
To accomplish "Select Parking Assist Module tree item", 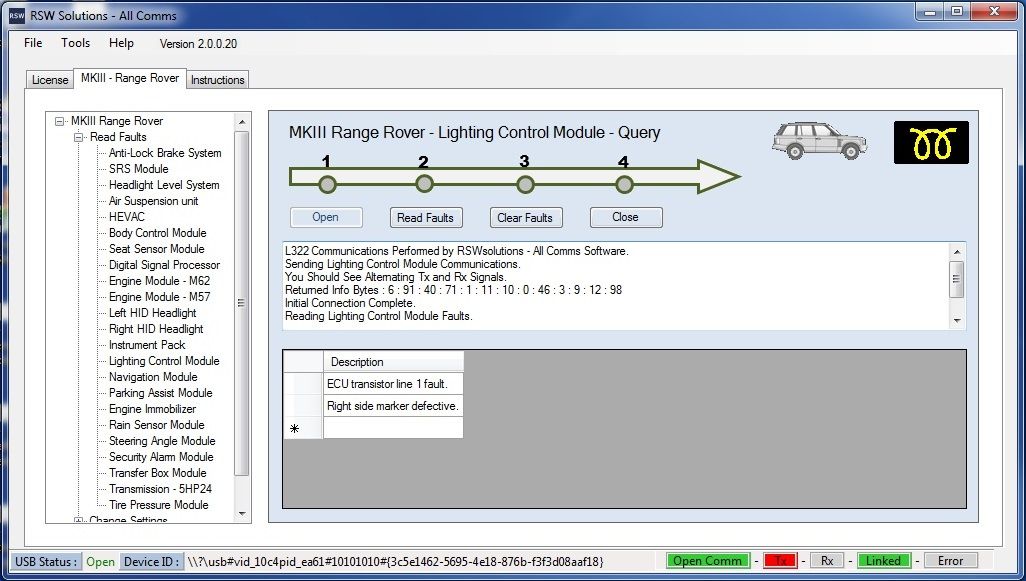I will pyautogui.click(x=161, y=393).
